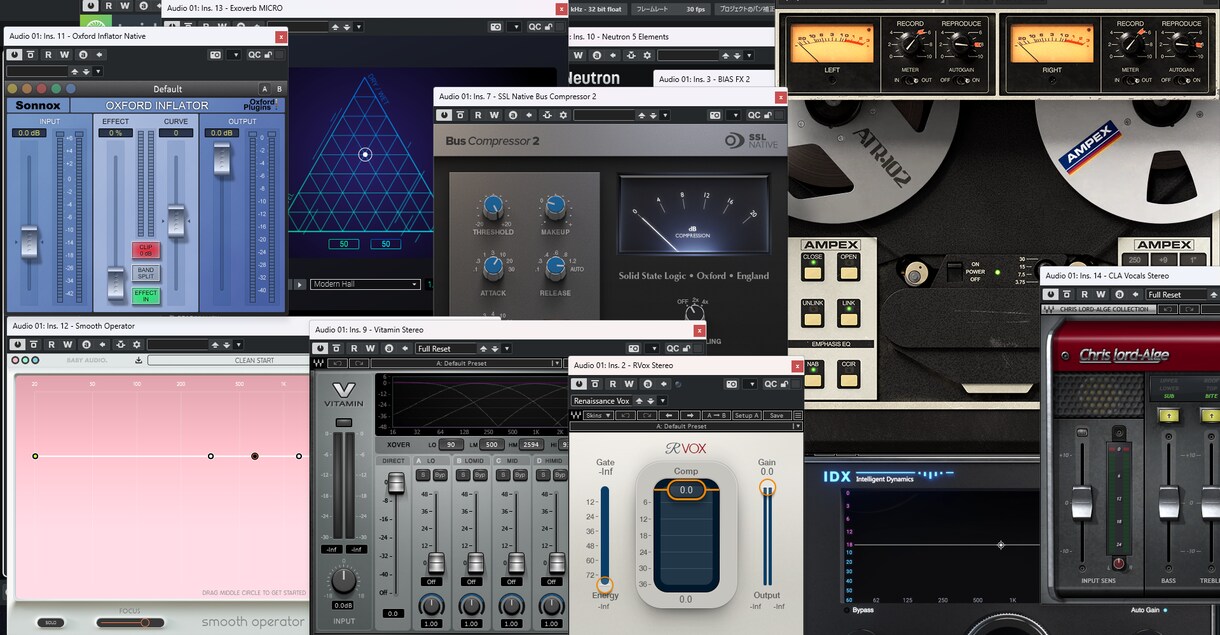Screen dimensions: 1220x635
Task: Toggle BAND SPLIT in Oxford Inflator
Action: coord(146,272)
